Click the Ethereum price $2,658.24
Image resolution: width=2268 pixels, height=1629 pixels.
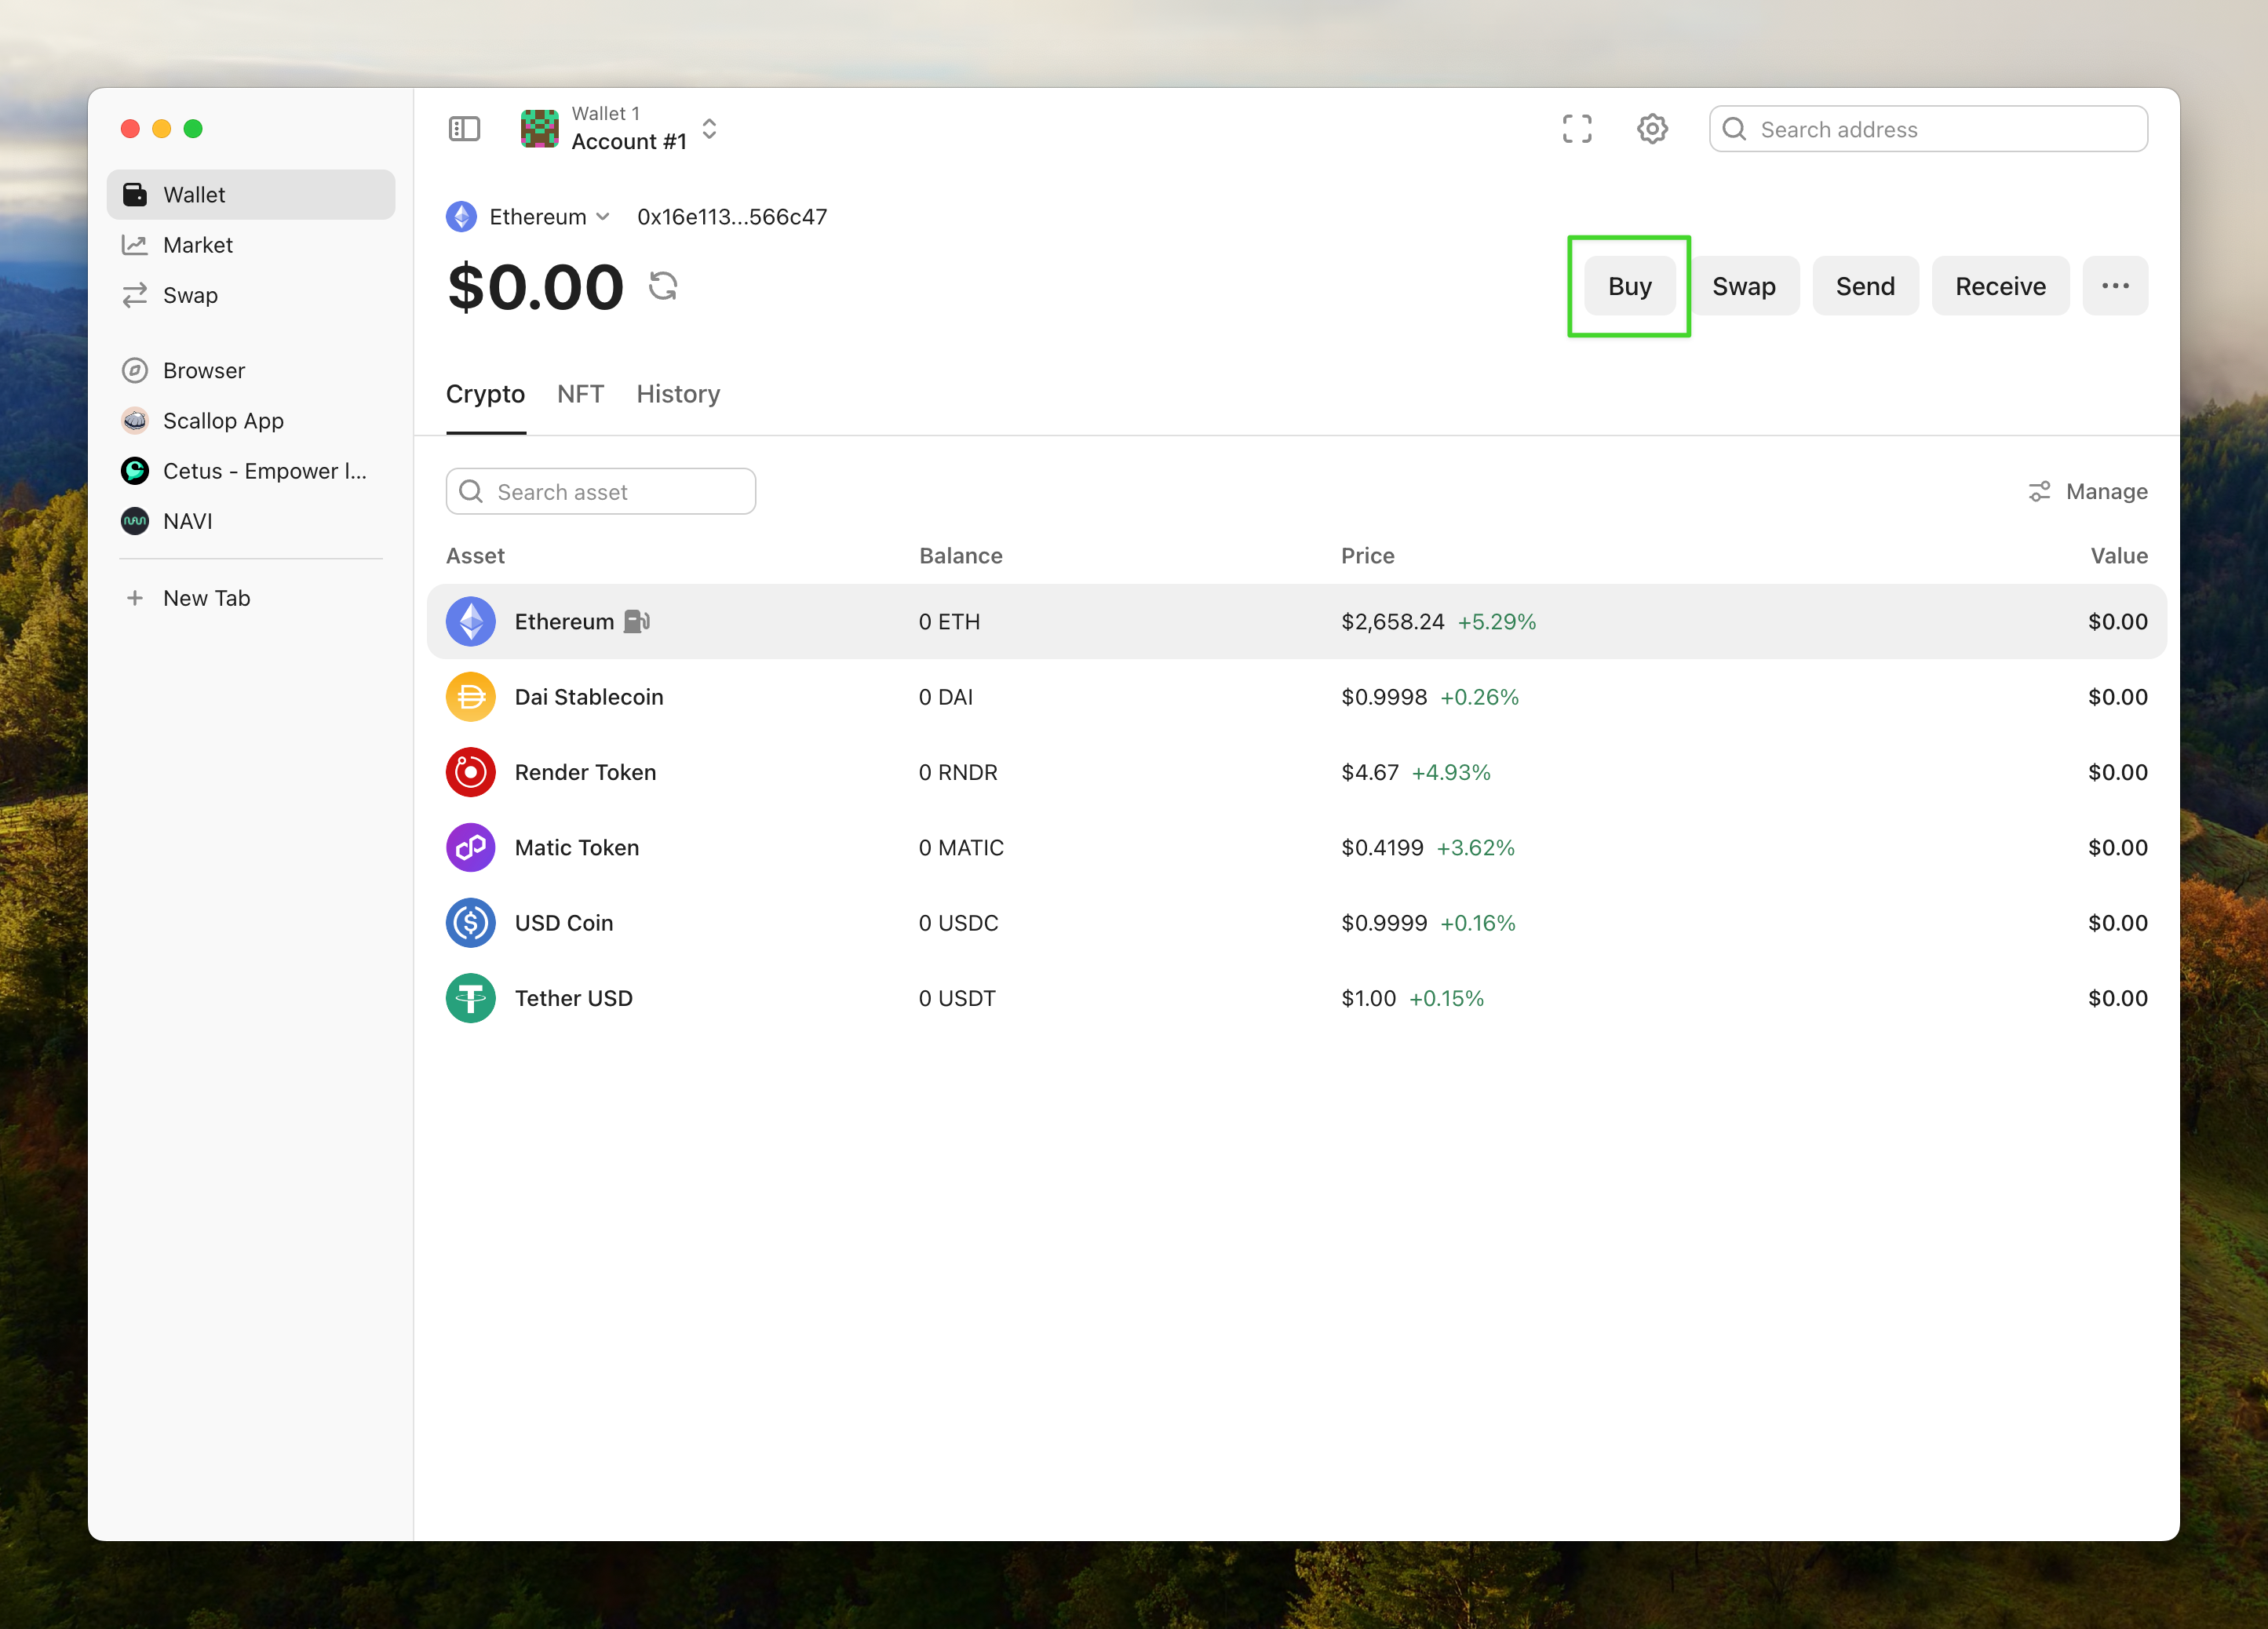(1393, 622)
